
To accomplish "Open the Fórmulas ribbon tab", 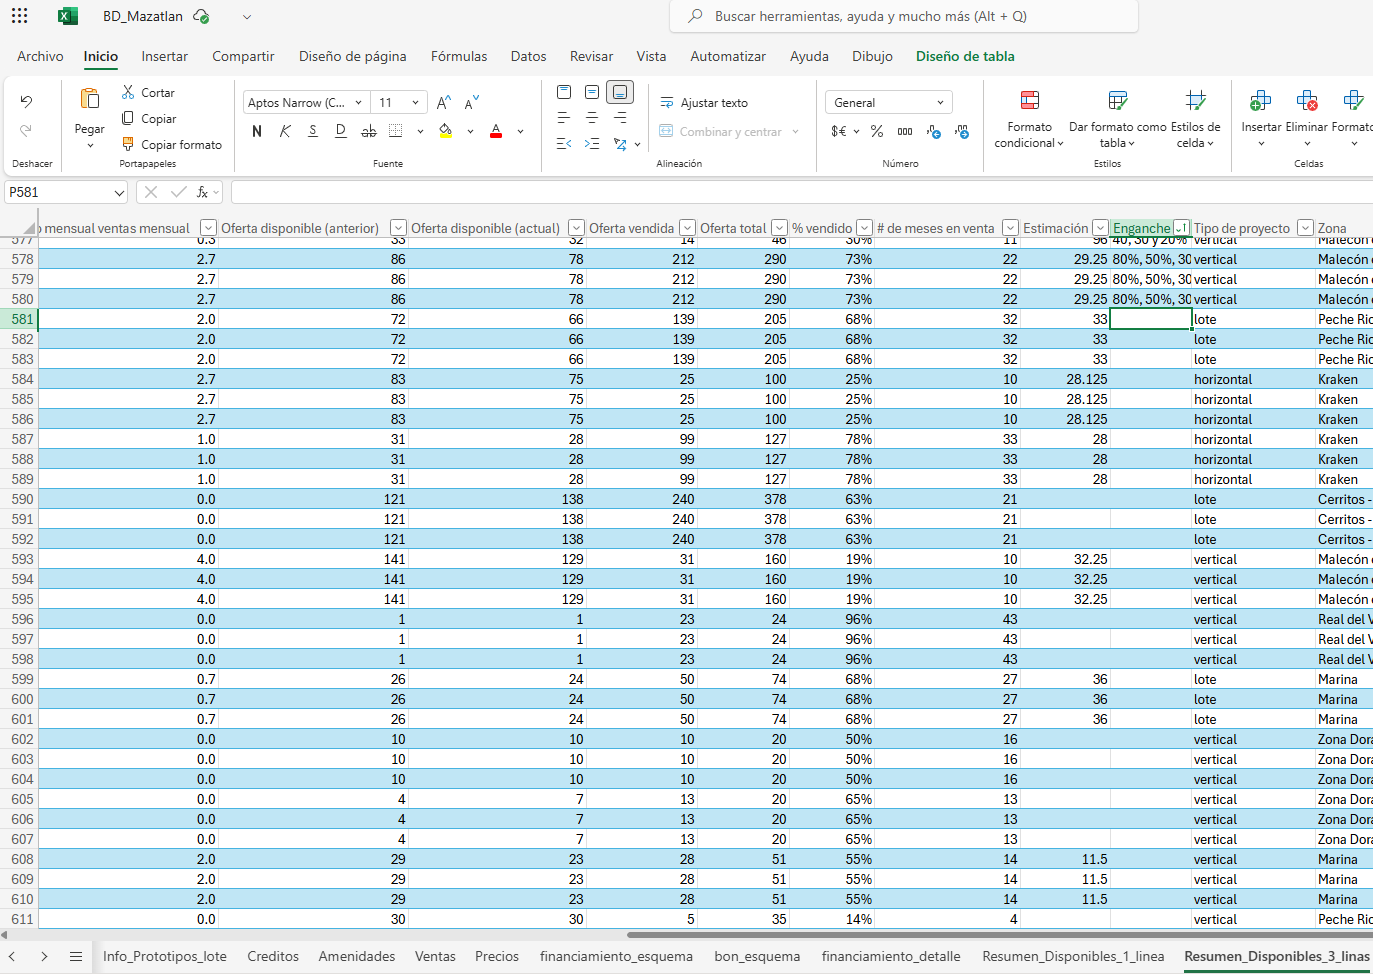I will point(459,56).
